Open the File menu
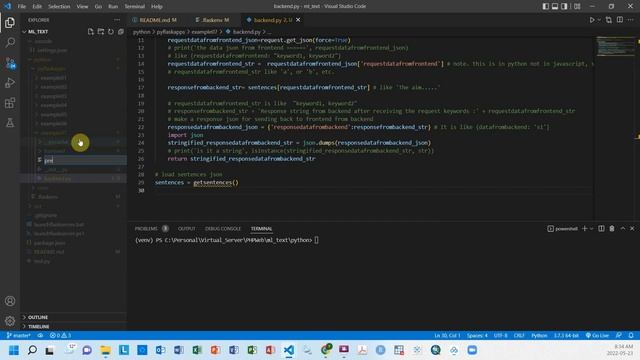Screen dimensions: 640x360 tap(22, 6)
